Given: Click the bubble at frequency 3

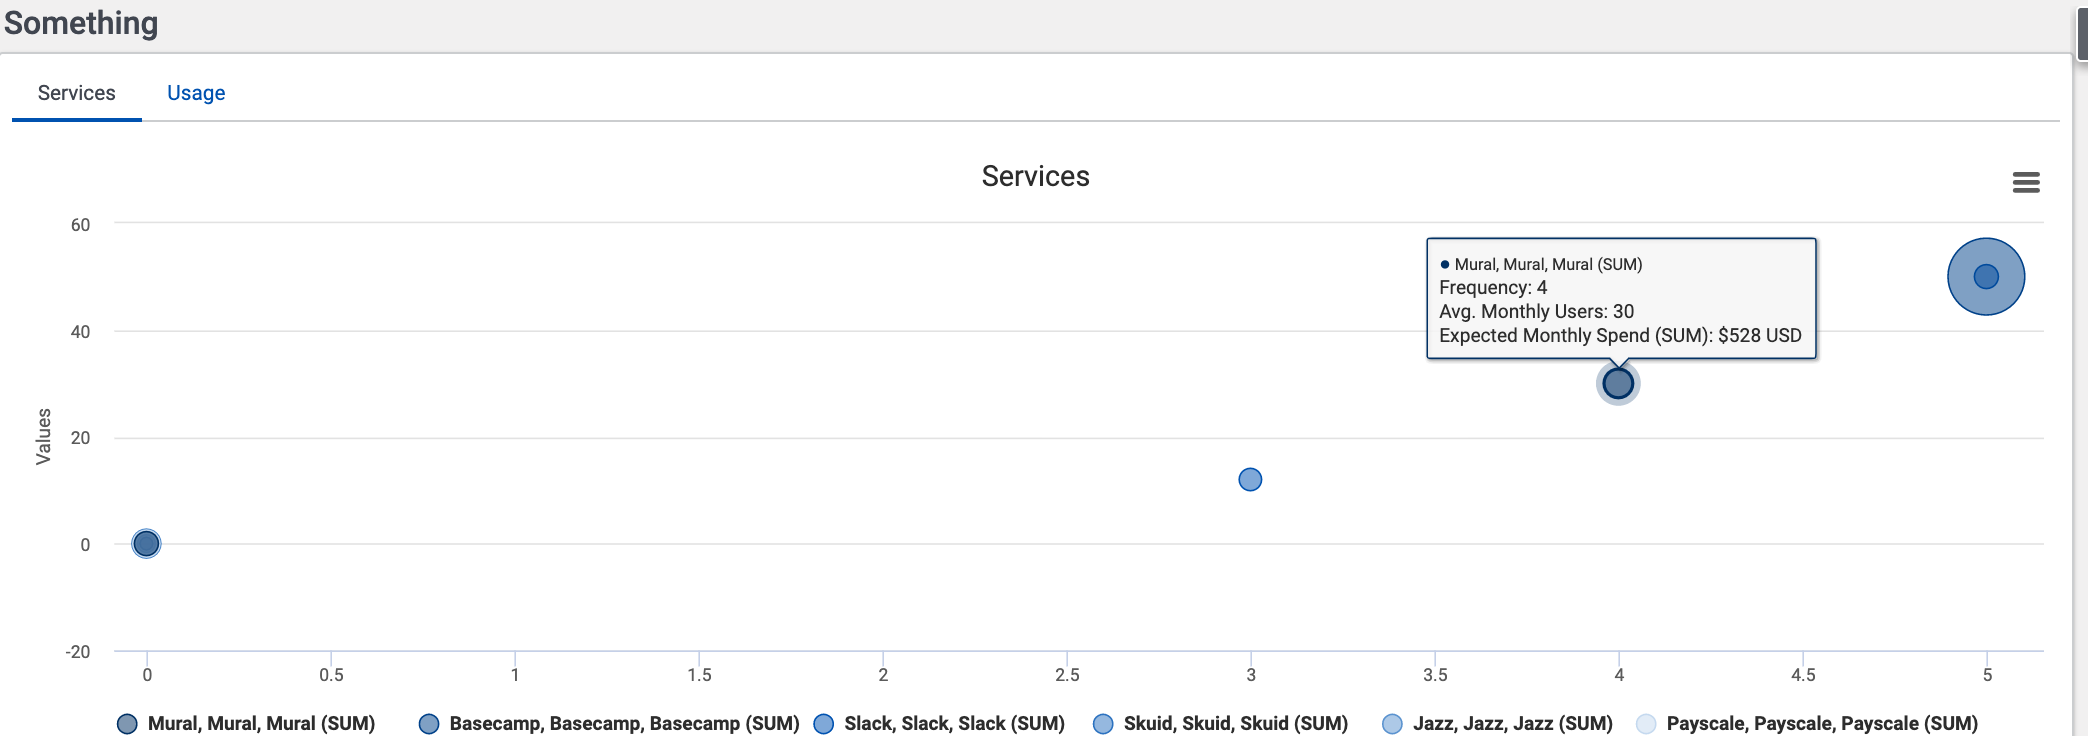Looking at the screenshot, I should tap(1250, 480).
